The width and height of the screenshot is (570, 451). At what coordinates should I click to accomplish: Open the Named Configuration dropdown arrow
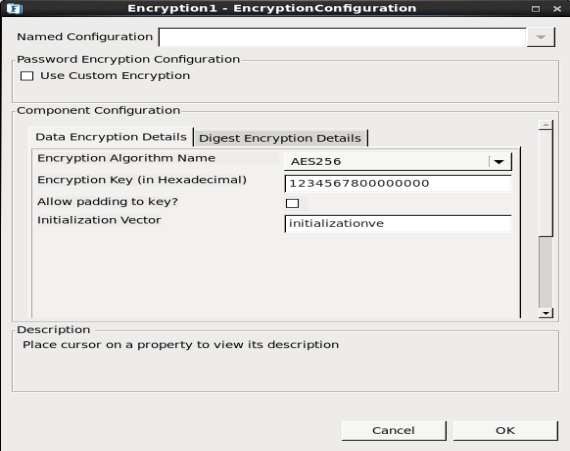pyautogui.click(x=541, y=37)
